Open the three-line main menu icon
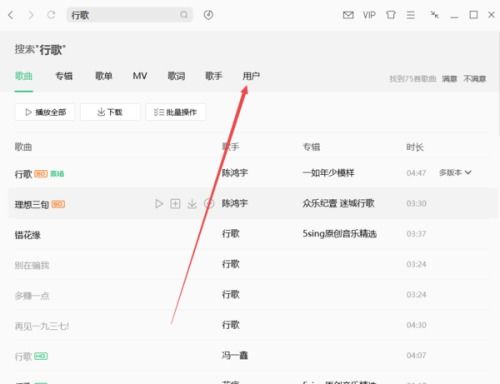The image size is (500, 384). (x=411, y=15)
